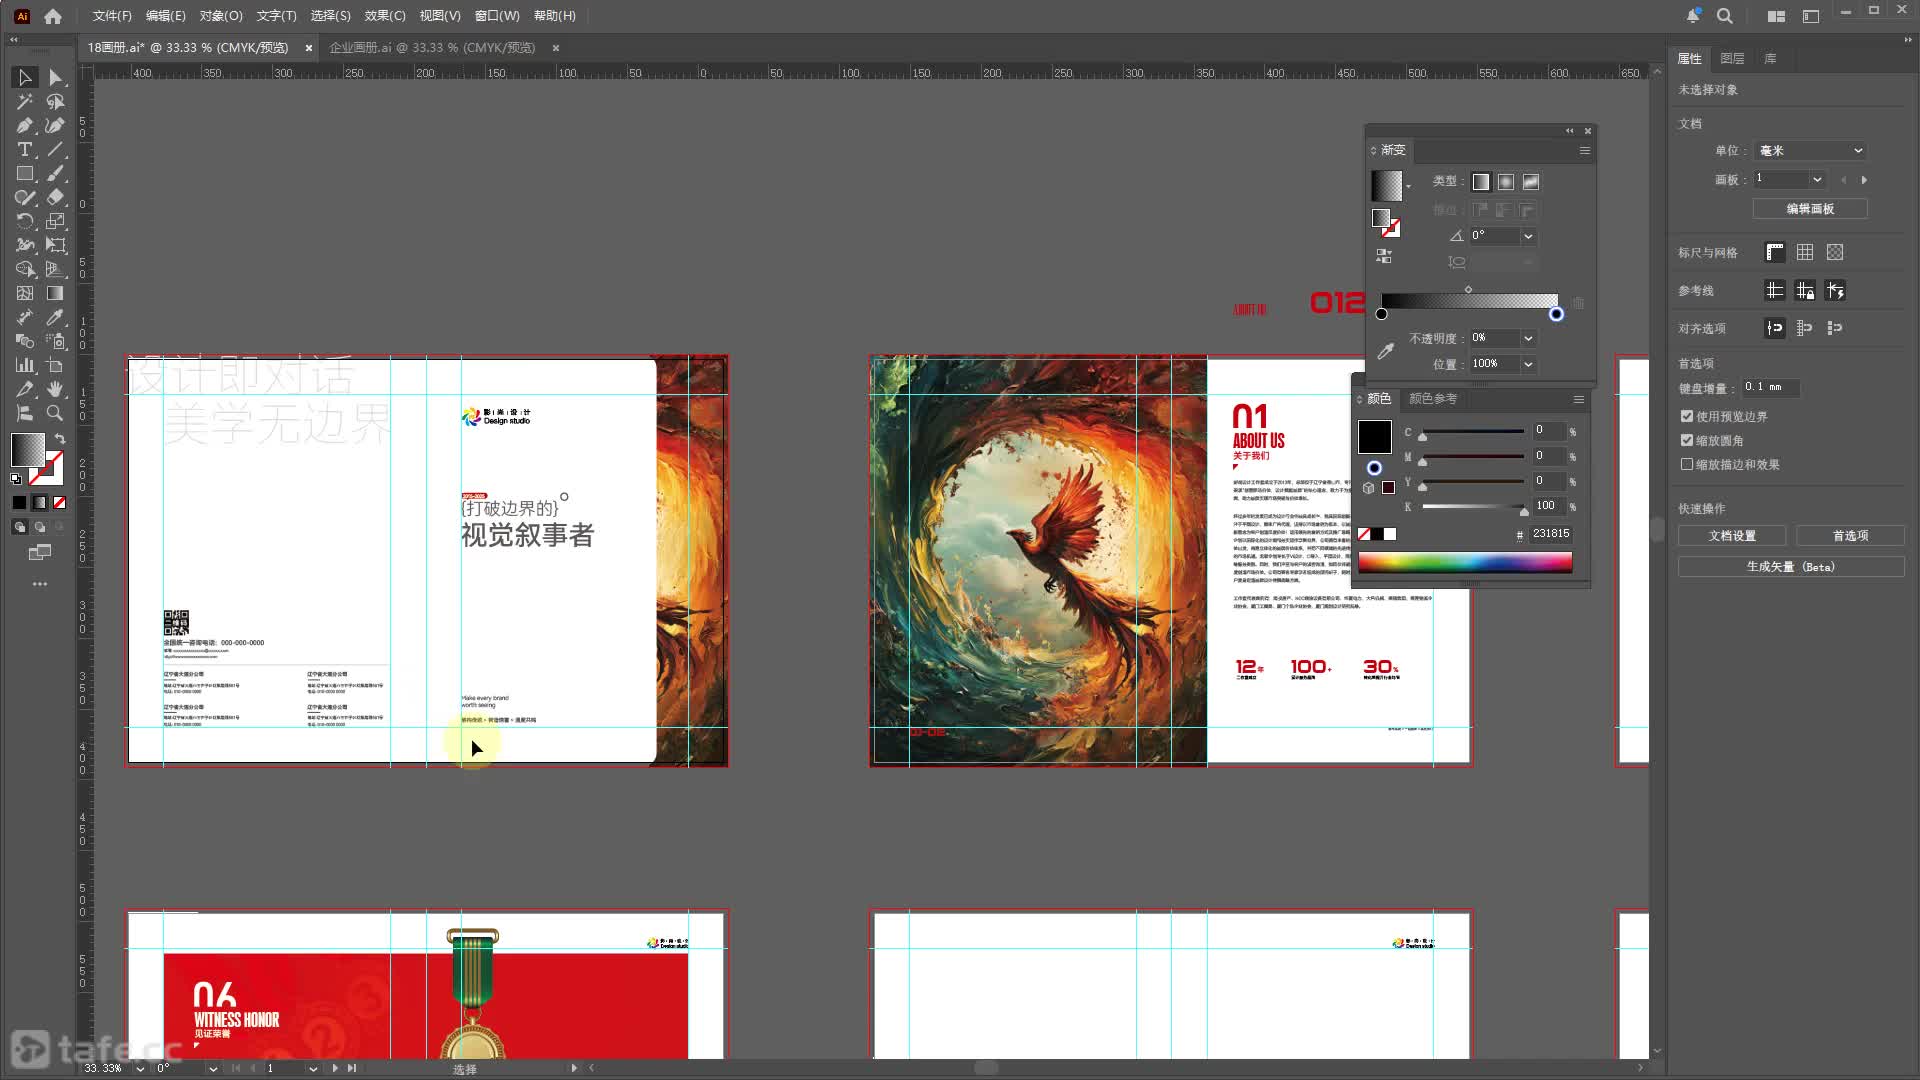Toggle lock guides button

pos(1805,291)
